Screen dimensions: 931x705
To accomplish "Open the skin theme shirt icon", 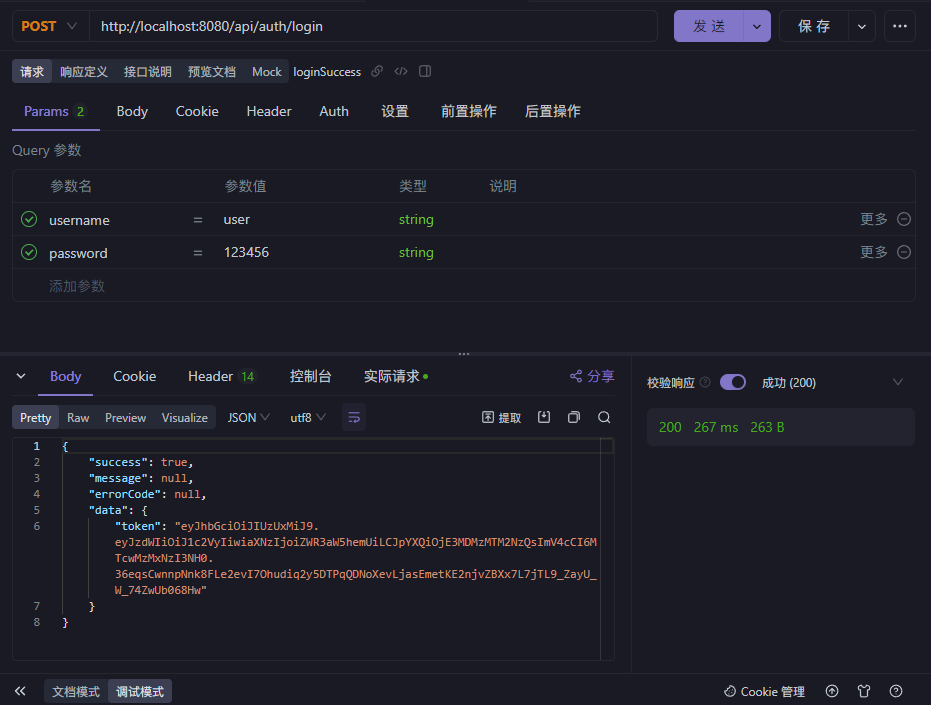I will pyautogui.click(x=864, y=691).
